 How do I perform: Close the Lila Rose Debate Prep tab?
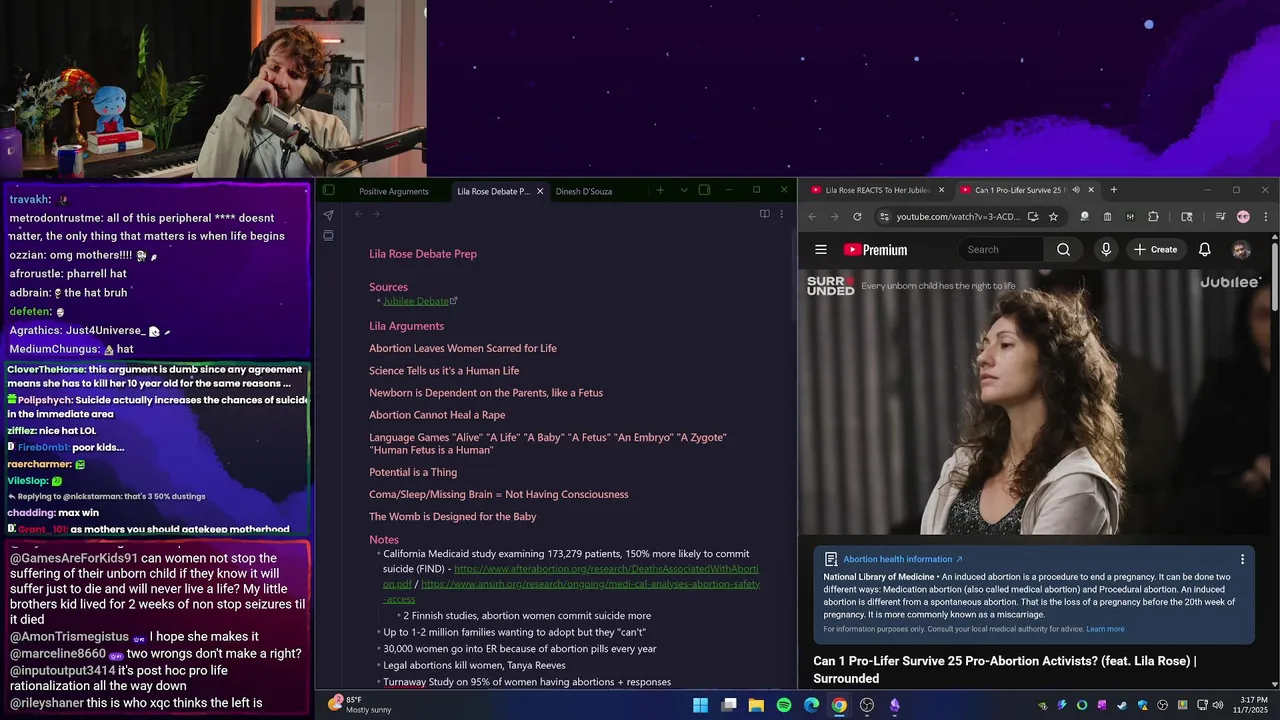pyautogui.click(x=540, y=191)
